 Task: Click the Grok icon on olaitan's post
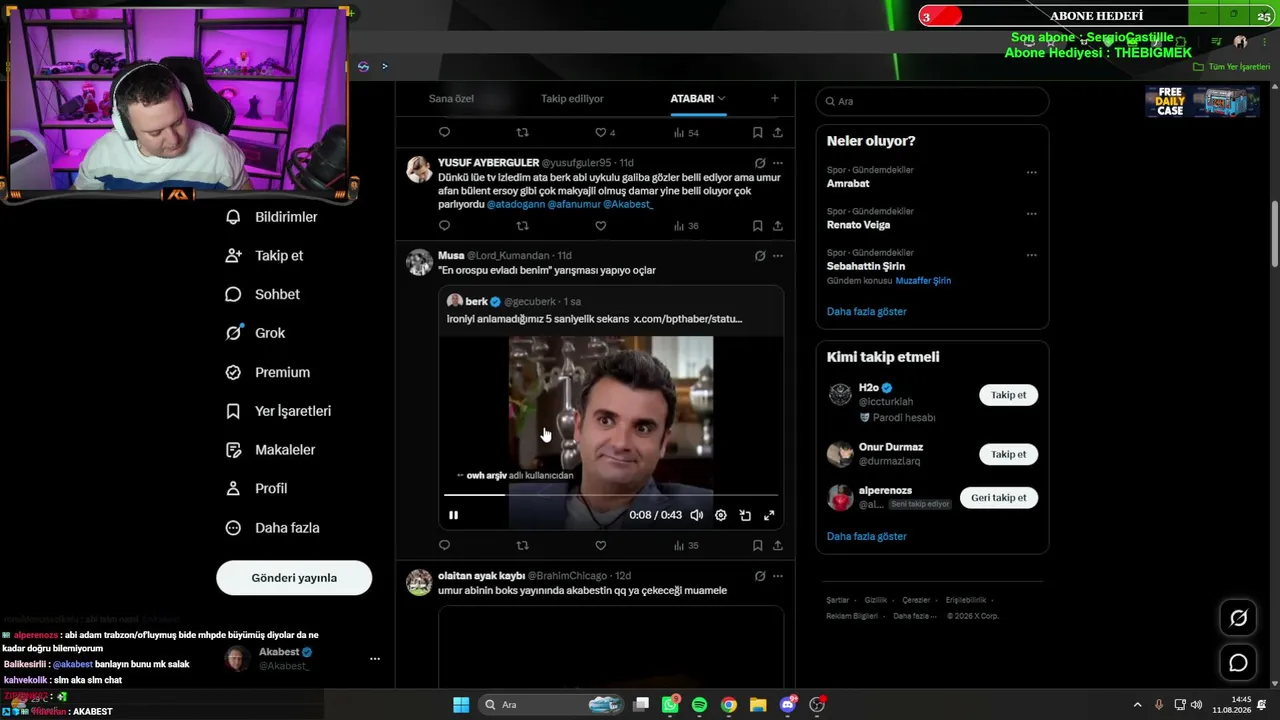tap(760, 576)
